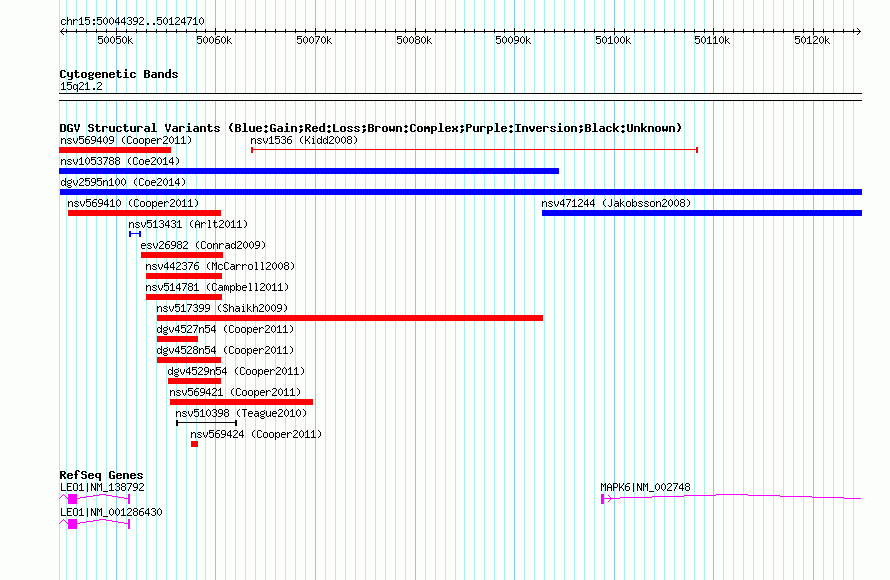This screenshot has height=580, width=890.
Task: Click the 50060k ruler position
Action: [214, 40]
